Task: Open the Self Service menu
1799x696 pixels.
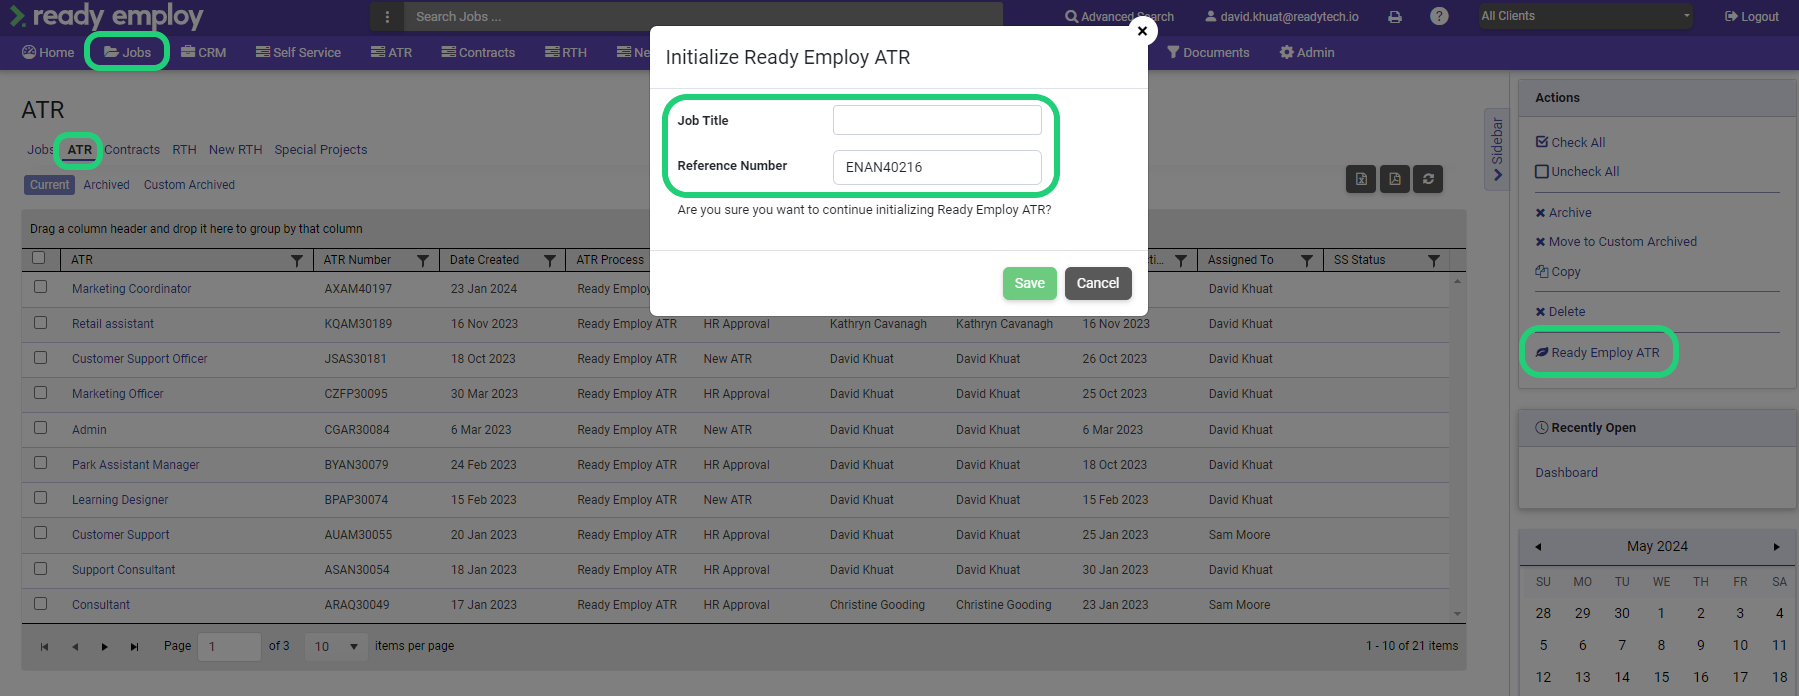Action: point(298,52)
